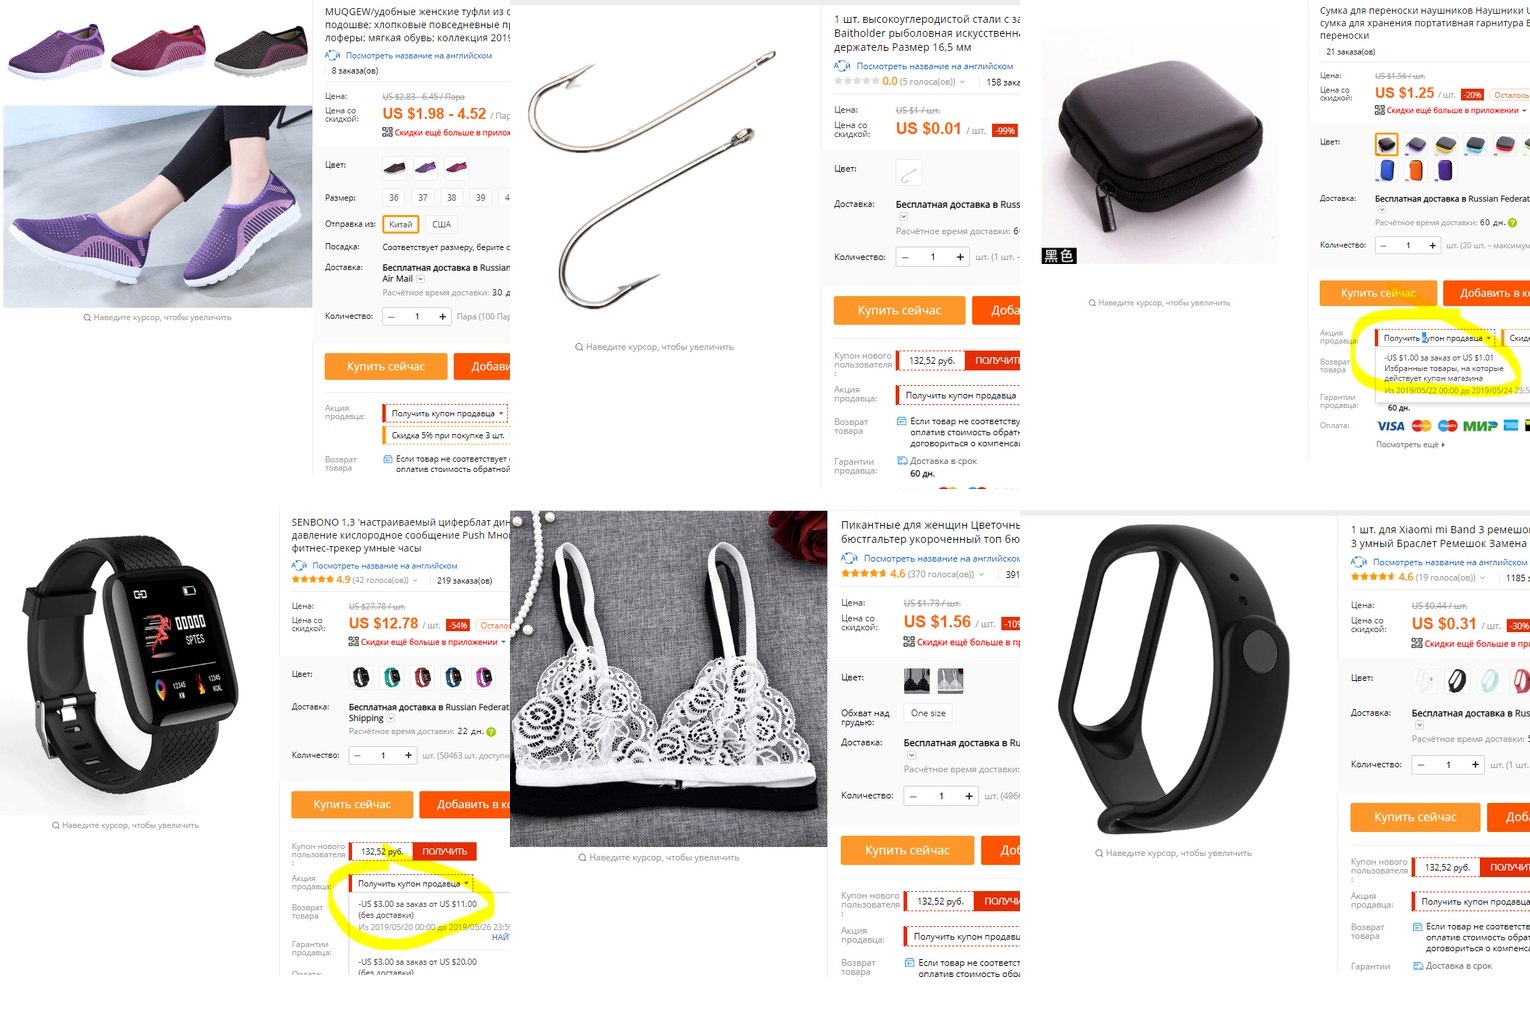Screen dimensions: 1530x1020
Task: Expand seller coupon dropdown in shoes listing
Action: [447, 413]
